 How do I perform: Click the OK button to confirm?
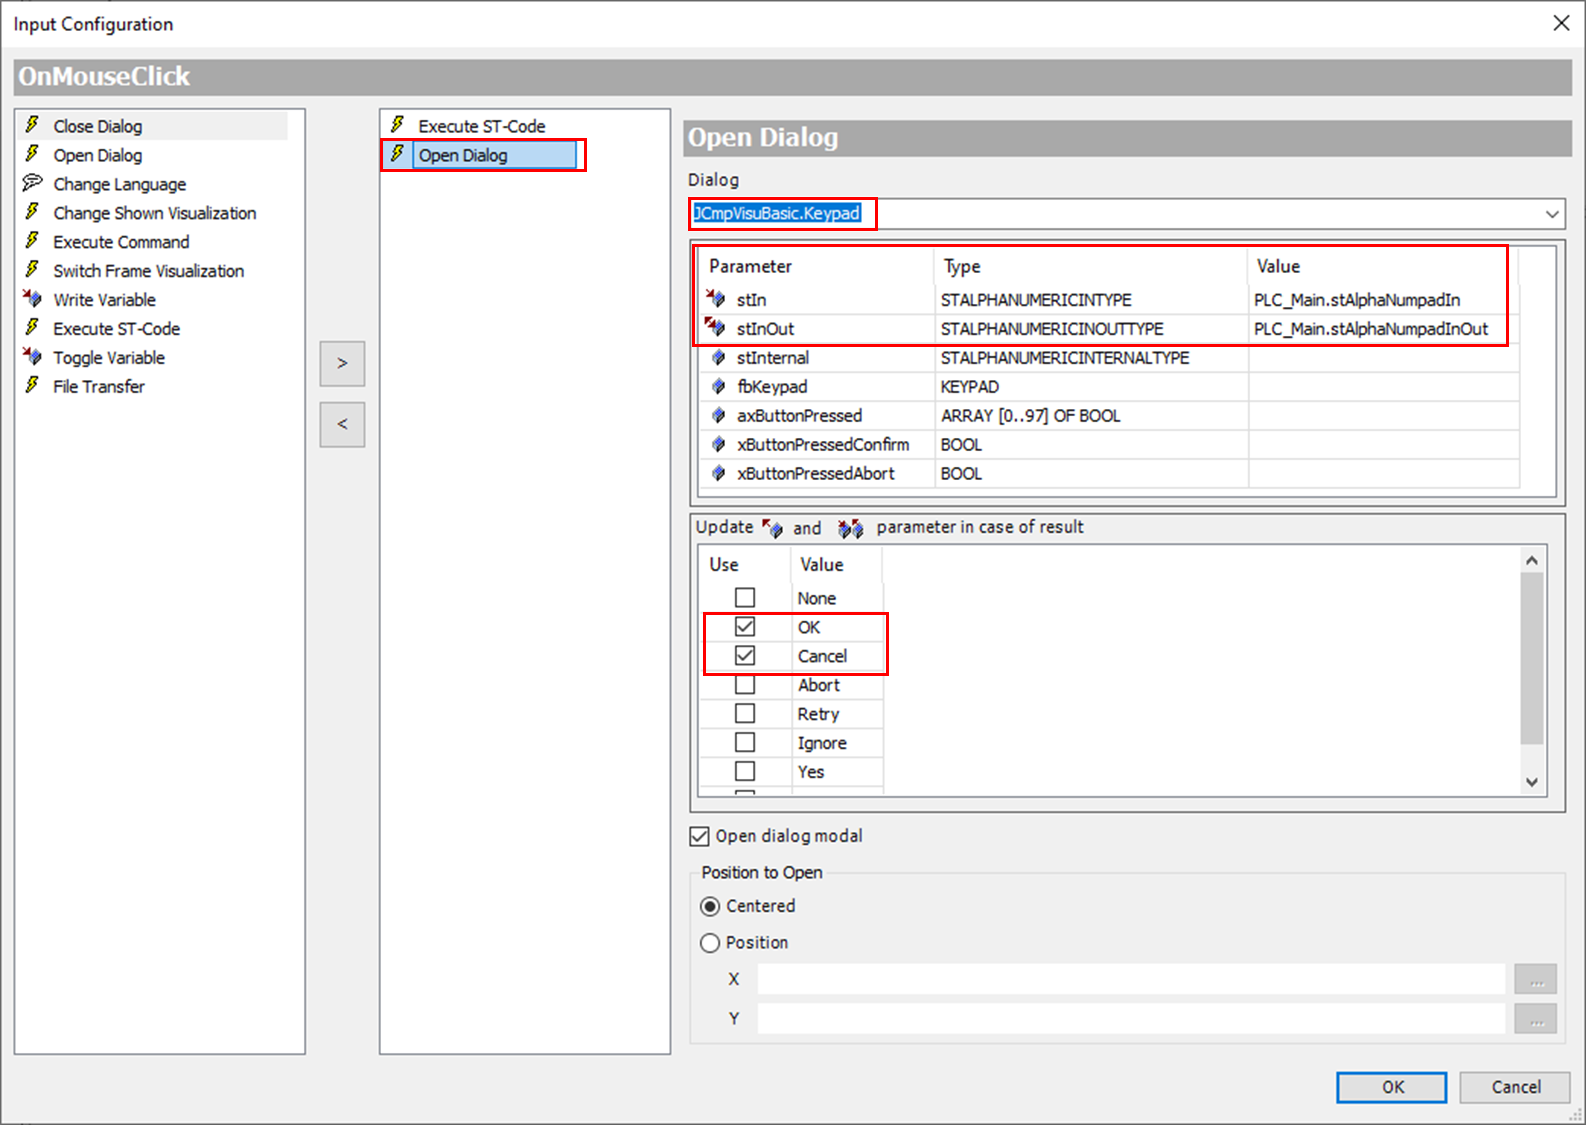[1391, 1087]
